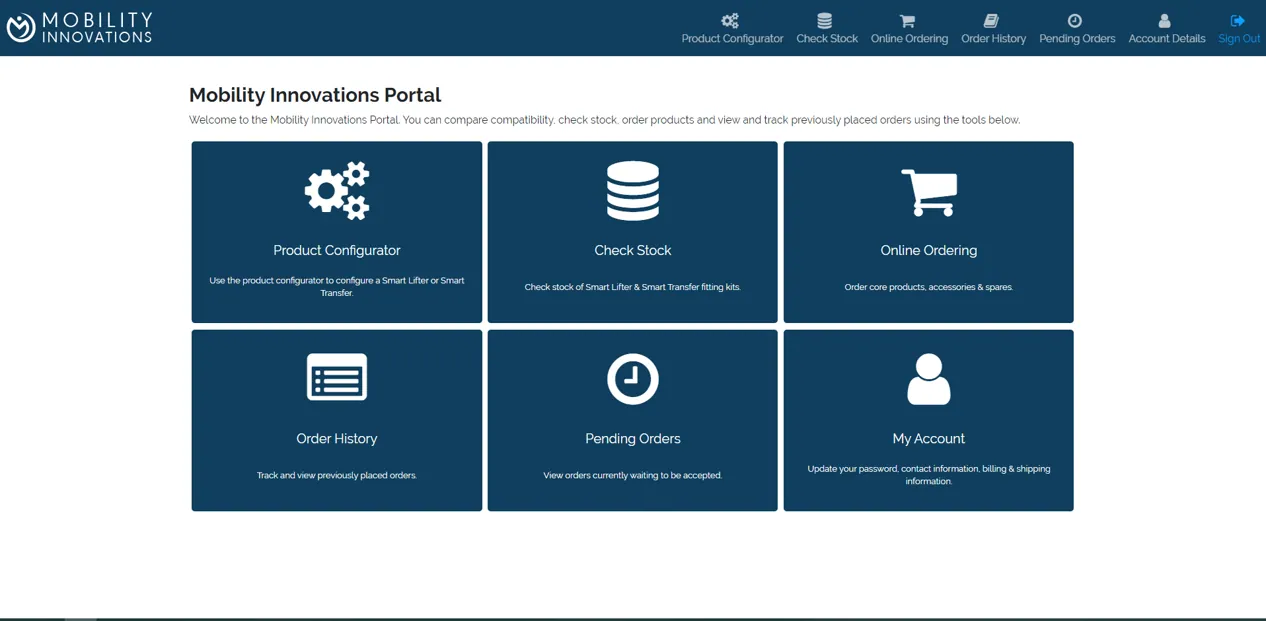1266x621 pixels.
Task: Click the Order History tile title
Action: (337, 439)
